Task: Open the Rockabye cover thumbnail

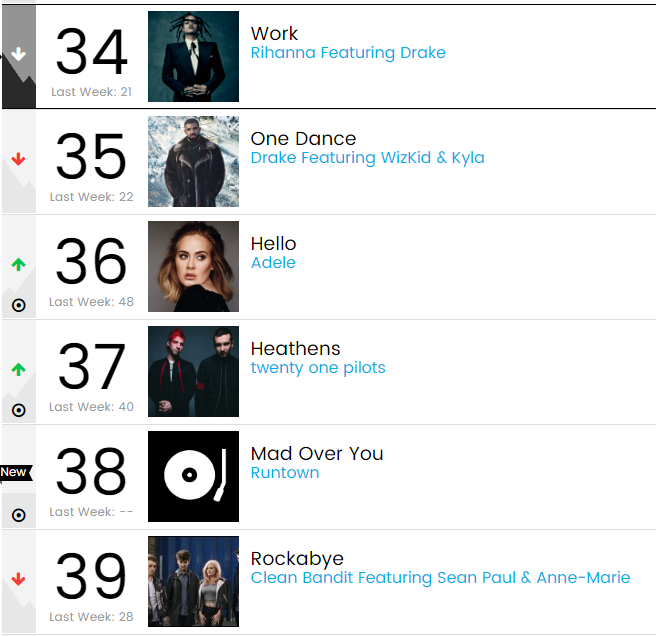Action: [x=193, y=581]
